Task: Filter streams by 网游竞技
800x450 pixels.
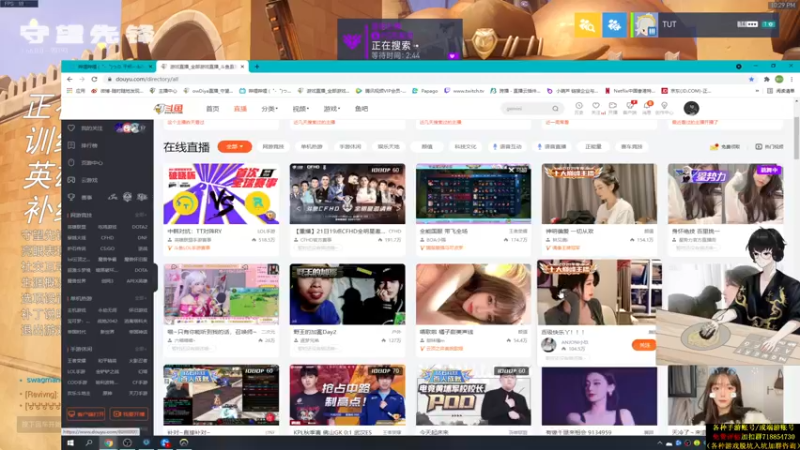Action: [273, 146]
